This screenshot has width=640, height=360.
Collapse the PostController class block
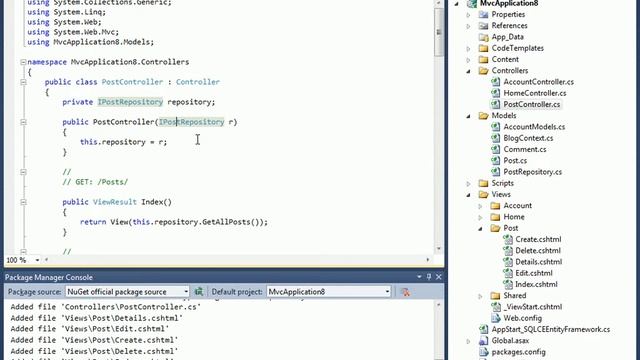pos(23,82)
